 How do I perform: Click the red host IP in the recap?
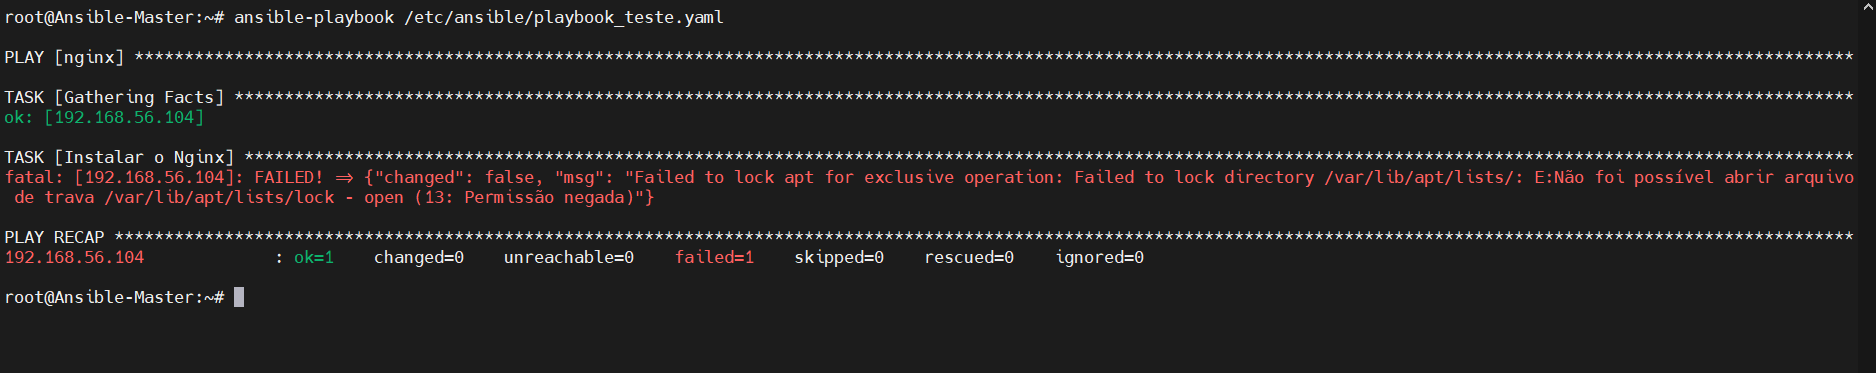pos(74,257)
